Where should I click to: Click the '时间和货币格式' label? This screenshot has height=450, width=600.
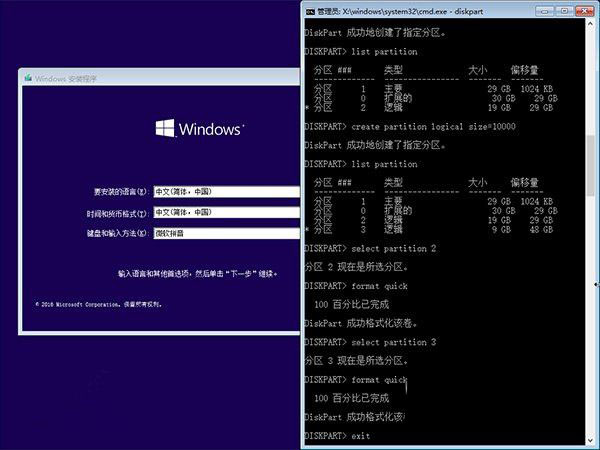point(117,213)
